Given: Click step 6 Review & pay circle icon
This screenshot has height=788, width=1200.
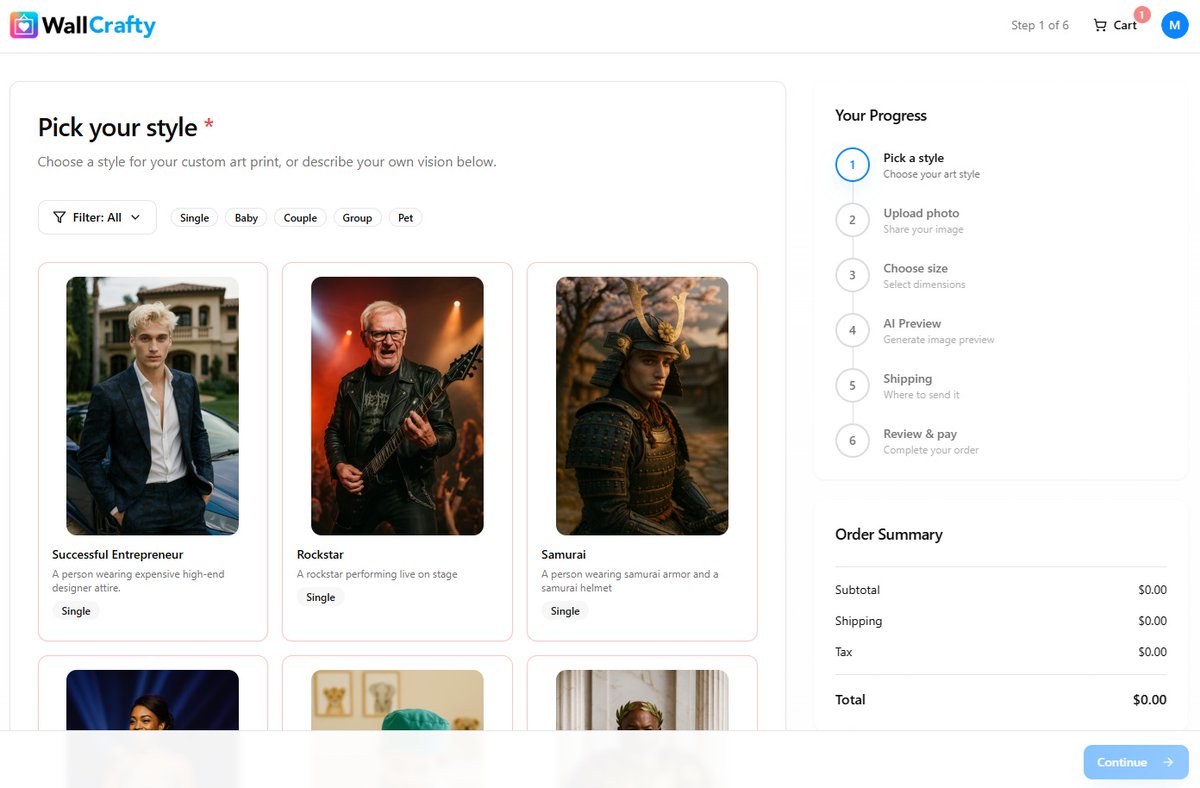Looking at the screenshot, I should 851,441.
